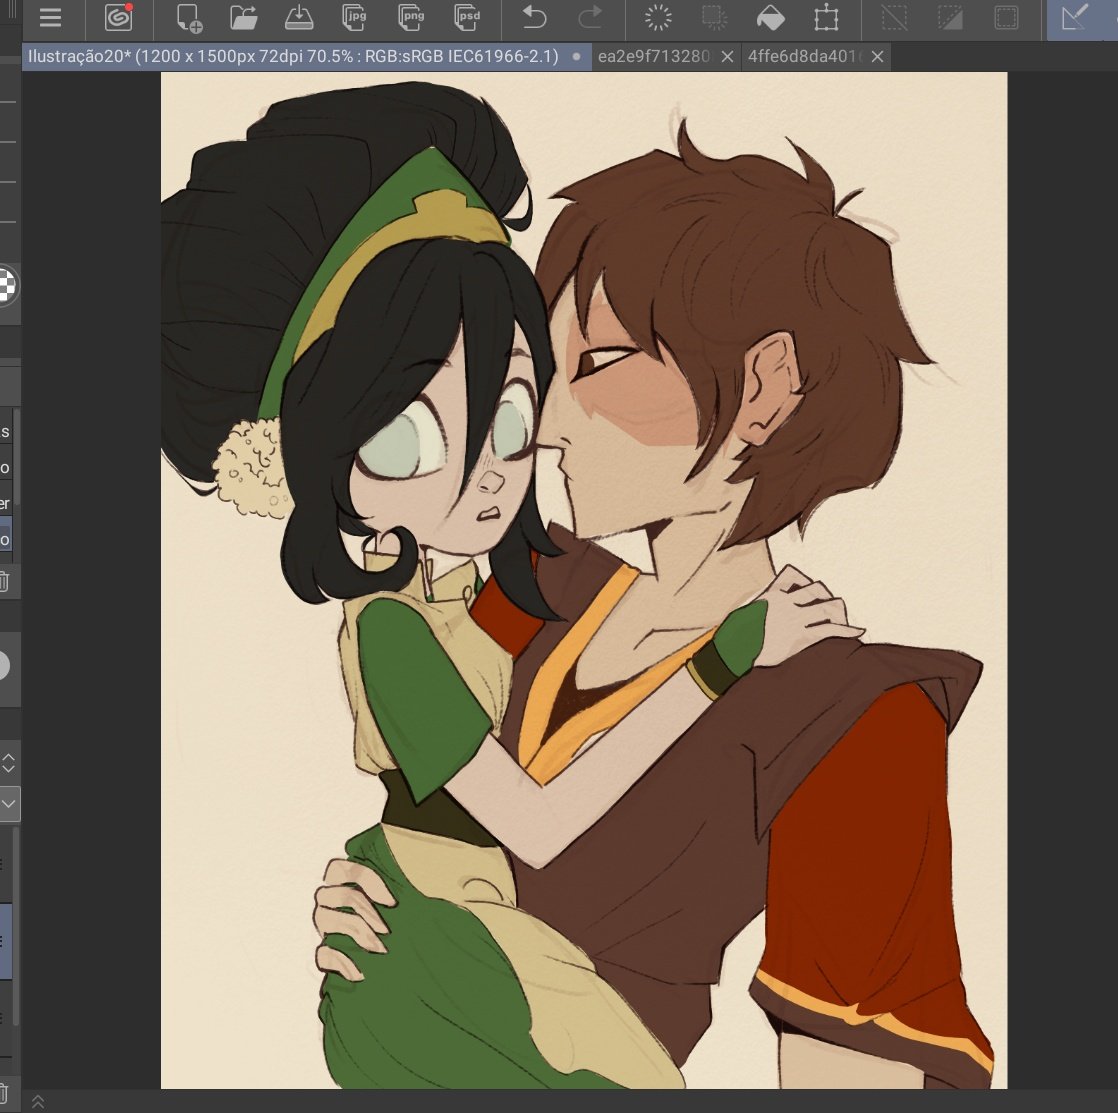Close the ea2e9f713280 tab
1118x1113 pixels.
coord(727,56)
